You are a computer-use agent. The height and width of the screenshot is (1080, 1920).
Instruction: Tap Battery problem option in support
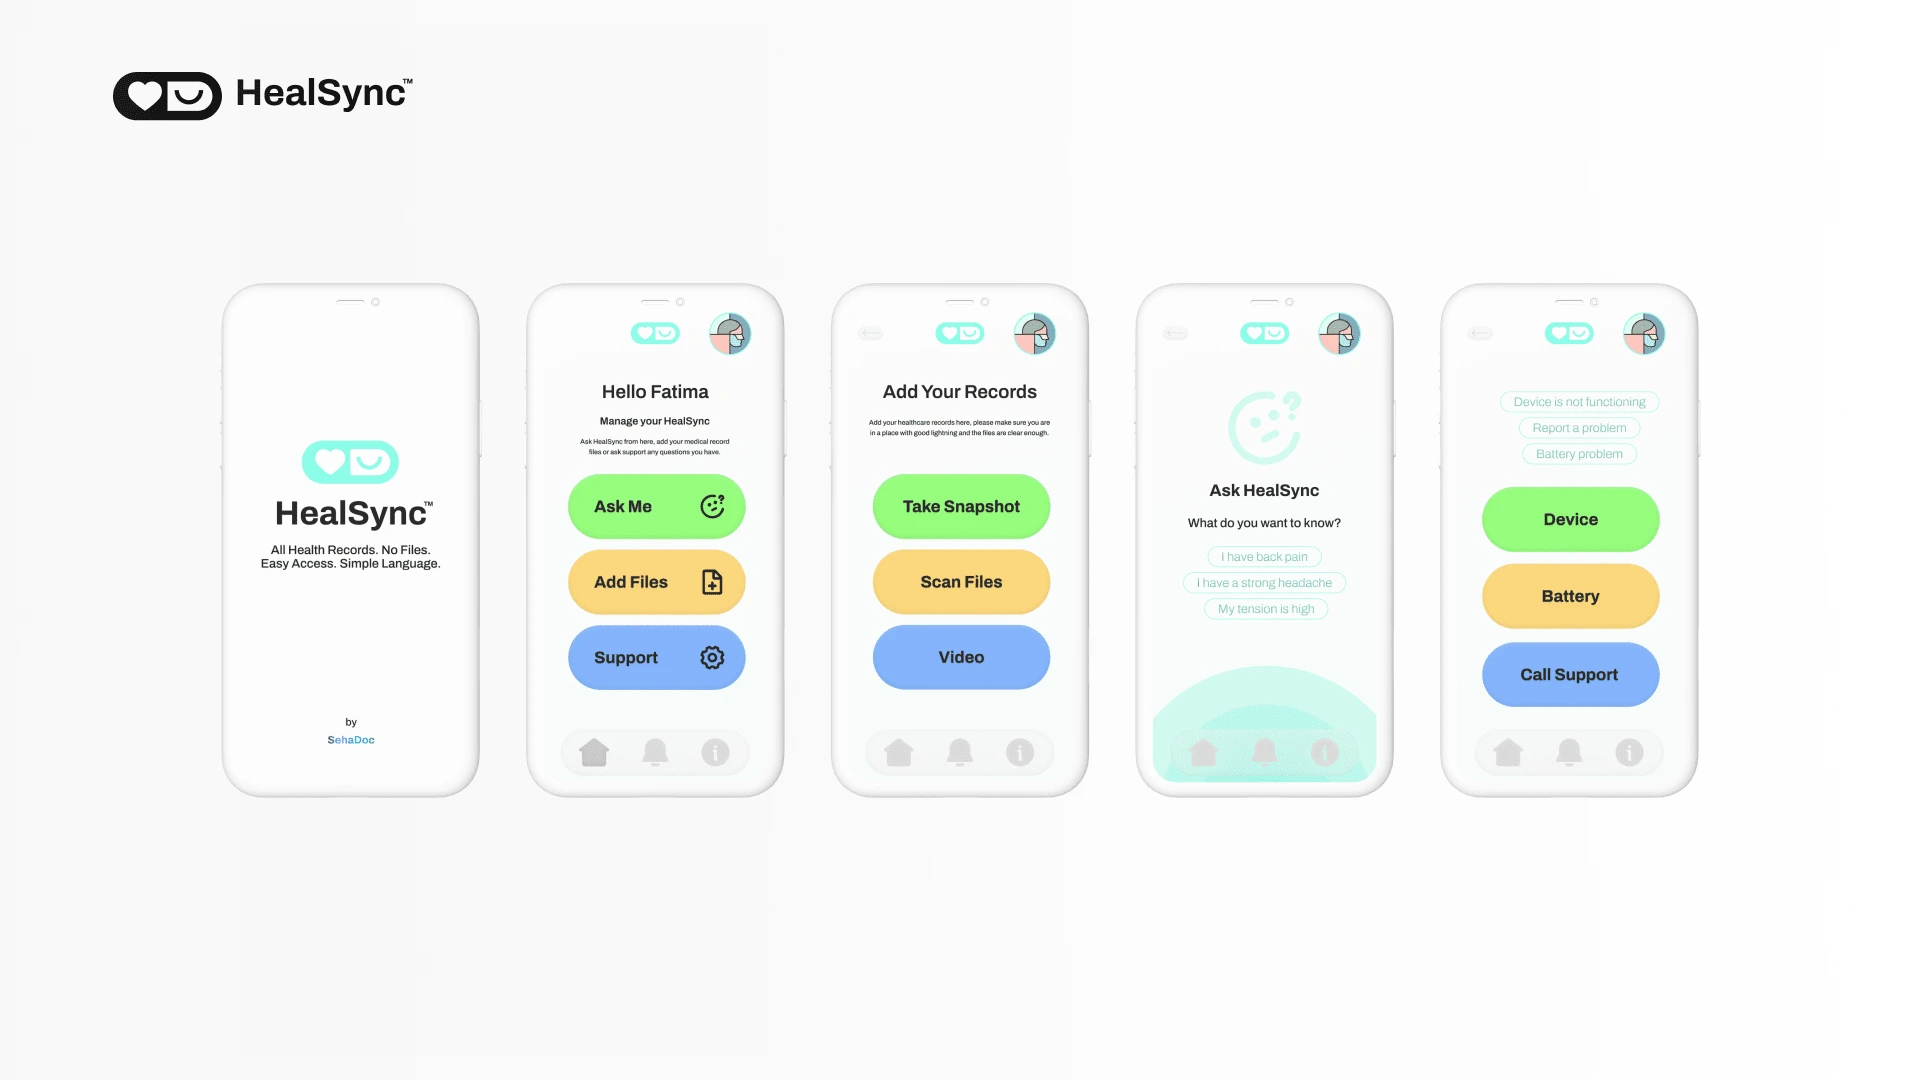pyautogui.click(x=1578, y=454)
